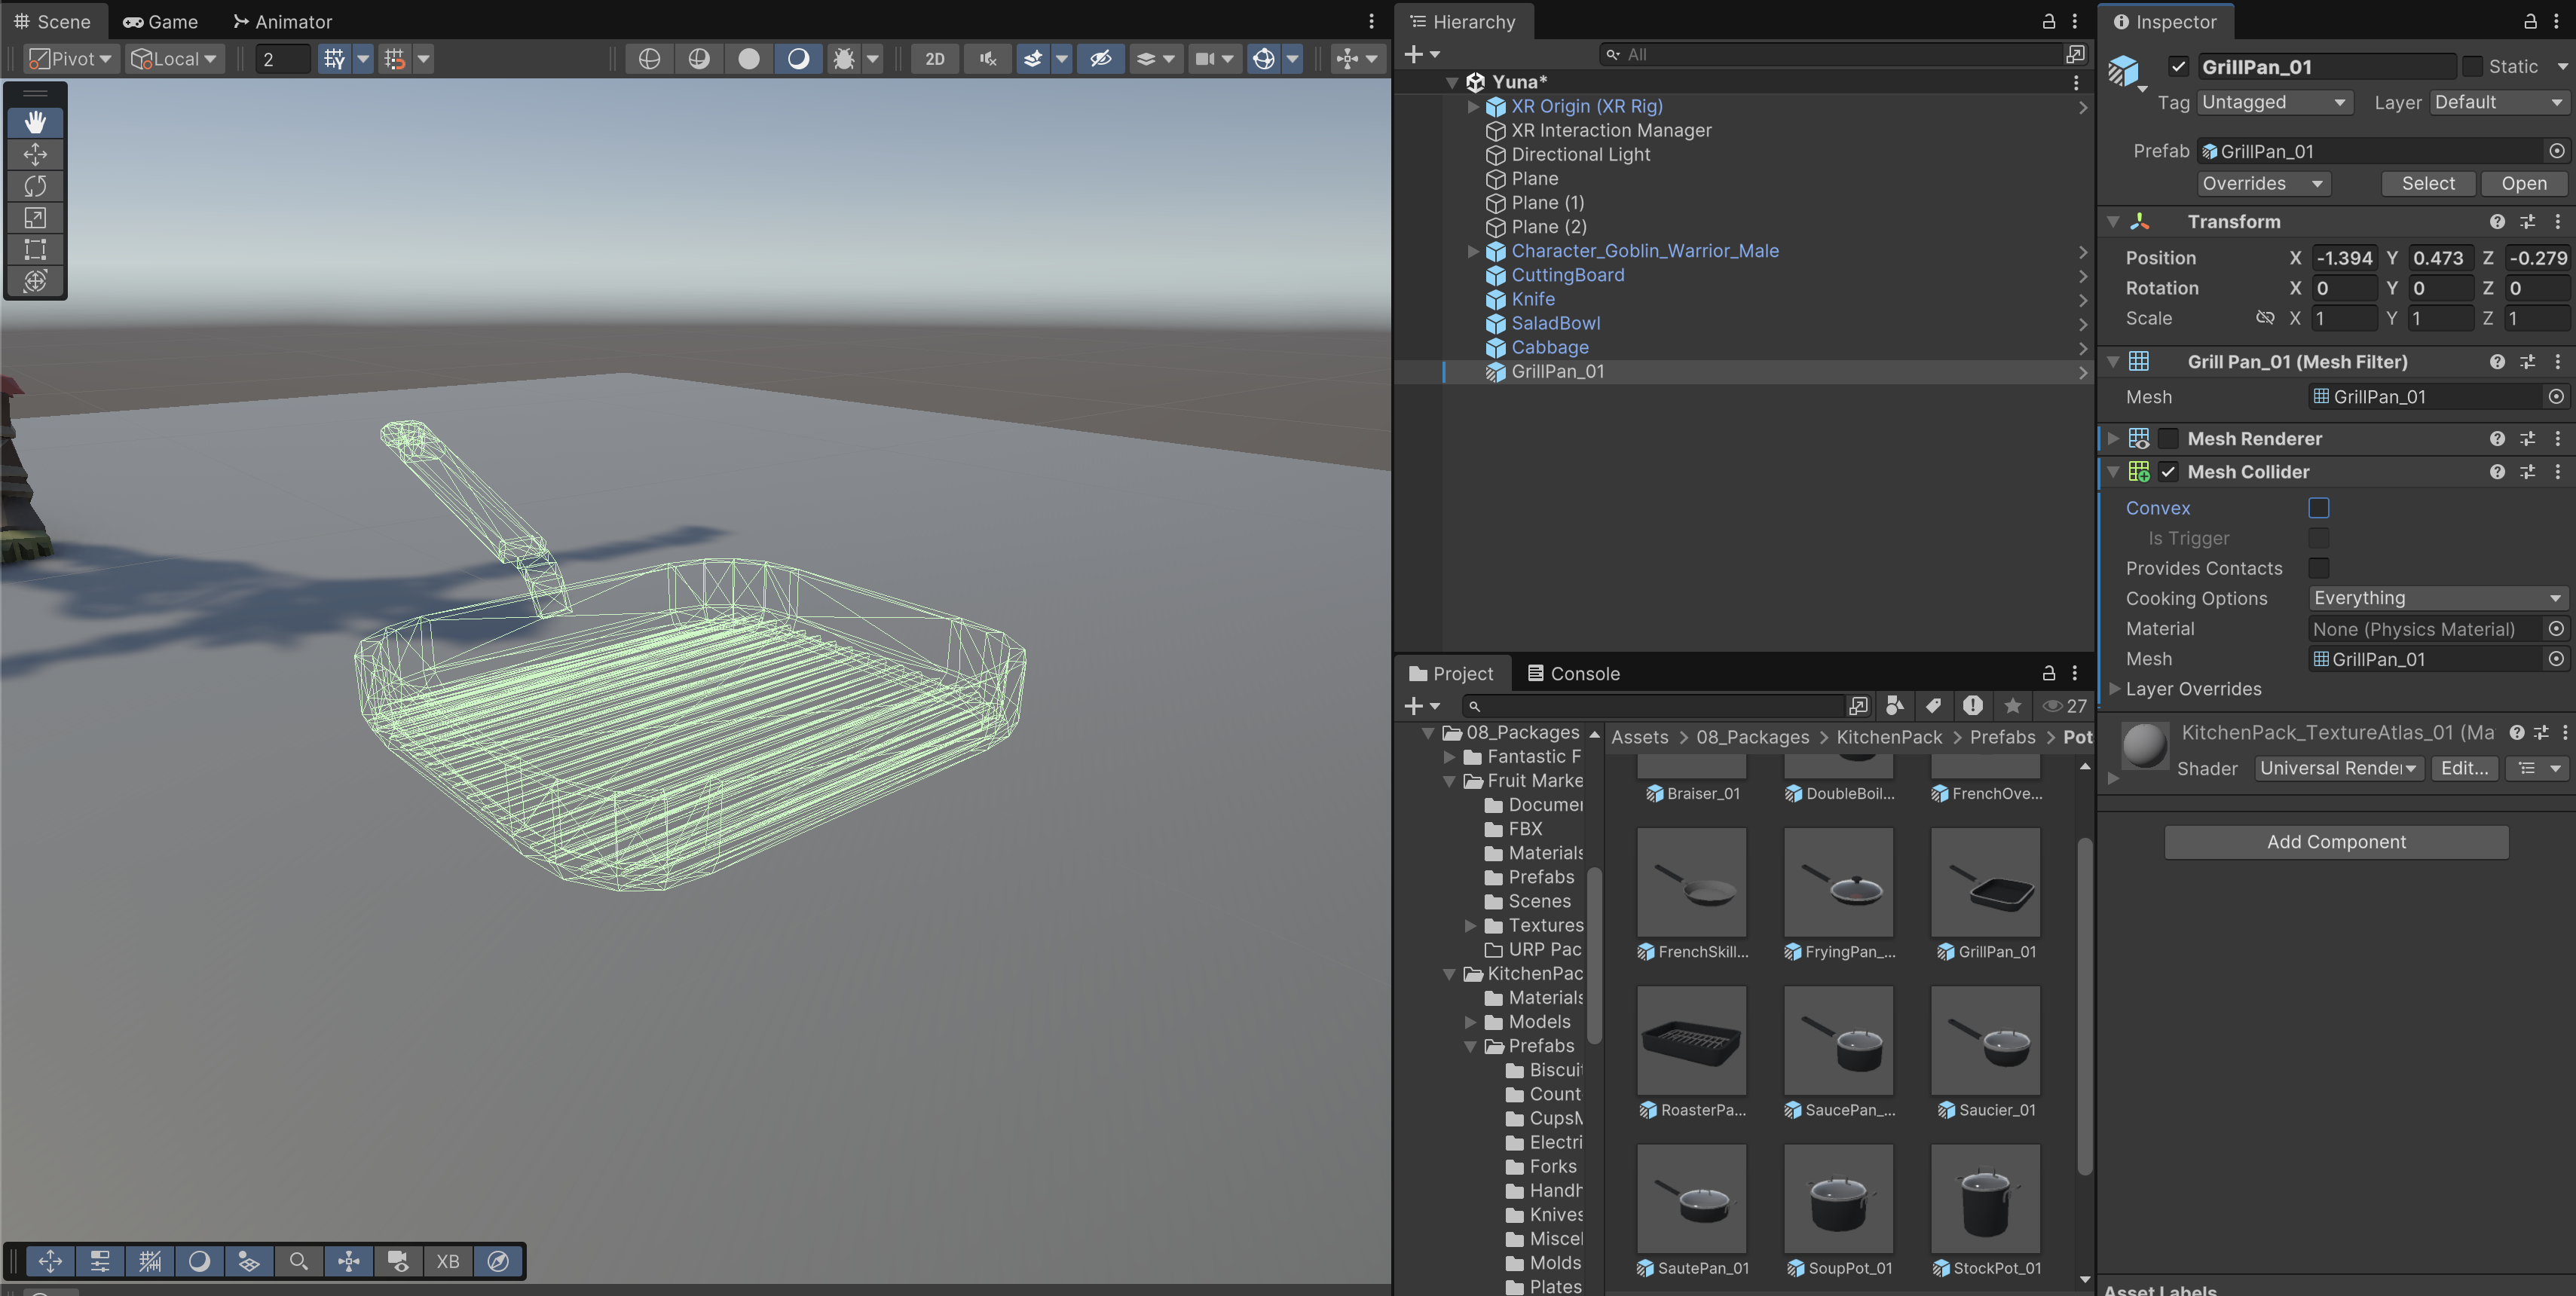Filter project search by label icon
The image size is (2576, 1296).
pos(1933,706)
